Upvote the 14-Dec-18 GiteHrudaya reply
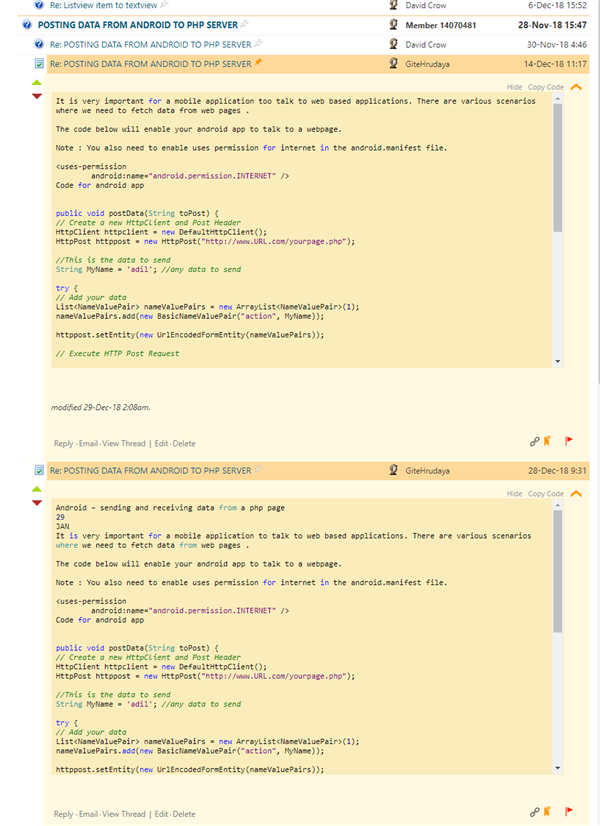Screen dimensions: 600x826 [37, 83]
